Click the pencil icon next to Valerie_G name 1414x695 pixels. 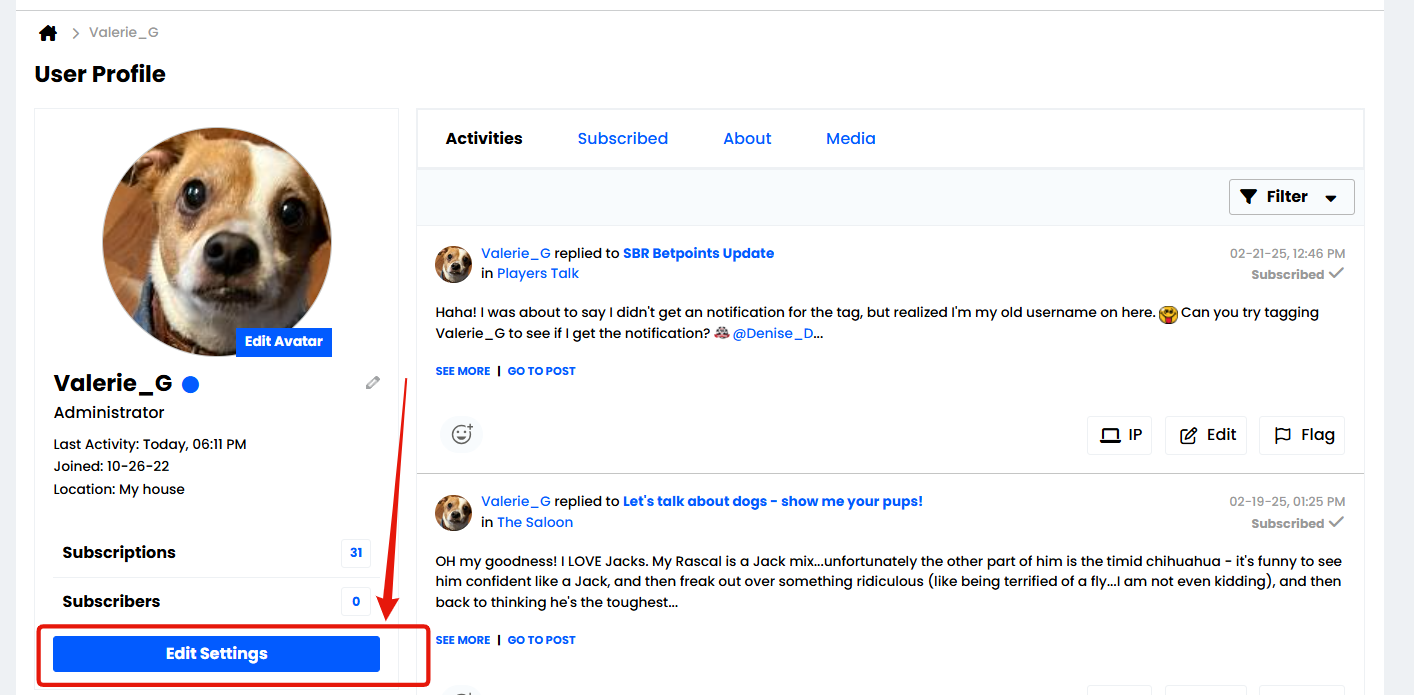pyautogui.click(x=373, y=382)
